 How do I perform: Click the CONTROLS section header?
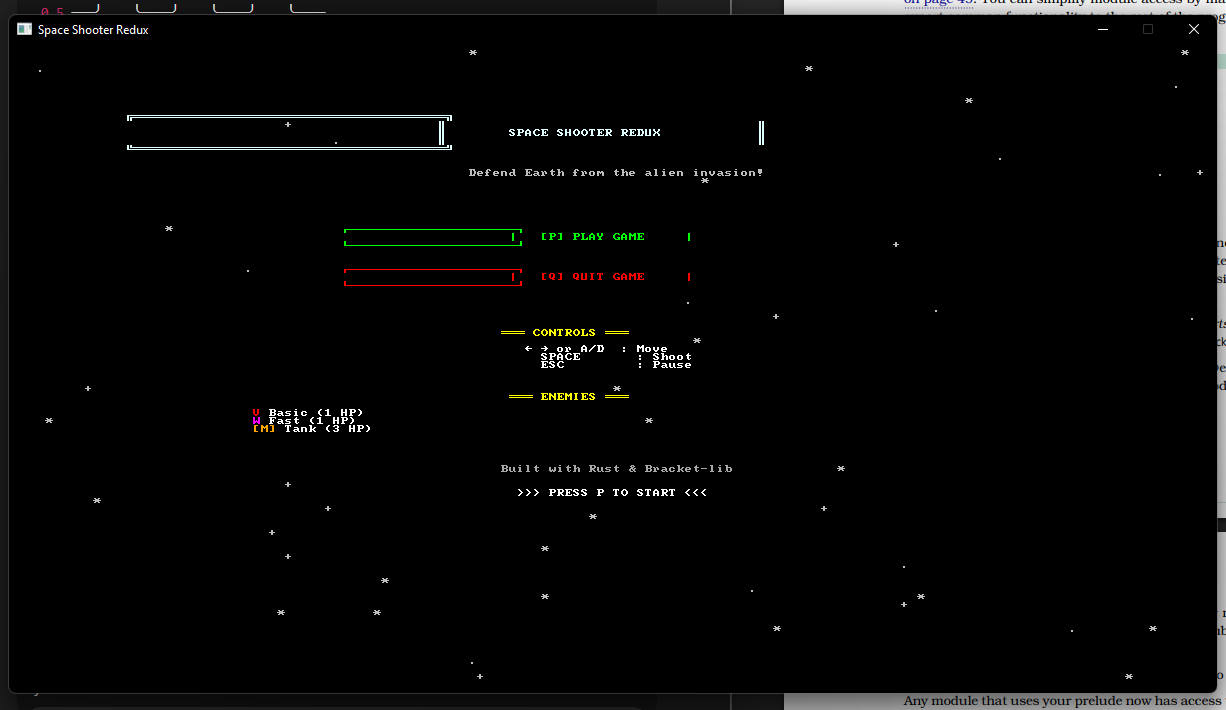click(x=564, y=332)
